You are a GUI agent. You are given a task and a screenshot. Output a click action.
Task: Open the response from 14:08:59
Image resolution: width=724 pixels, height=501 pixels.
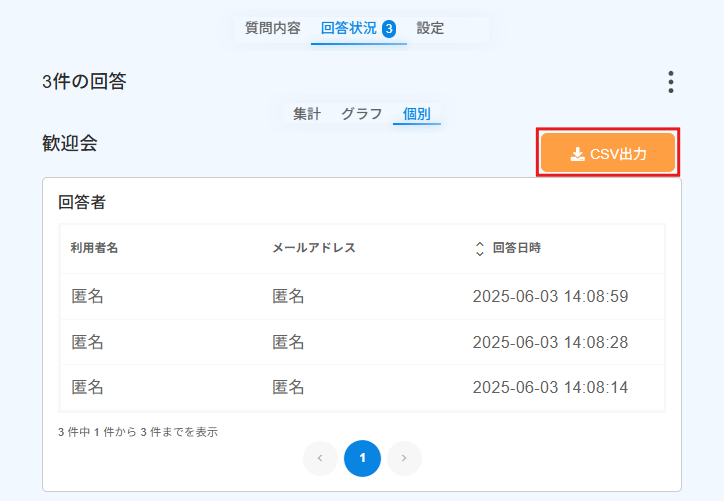click(362, 296)
